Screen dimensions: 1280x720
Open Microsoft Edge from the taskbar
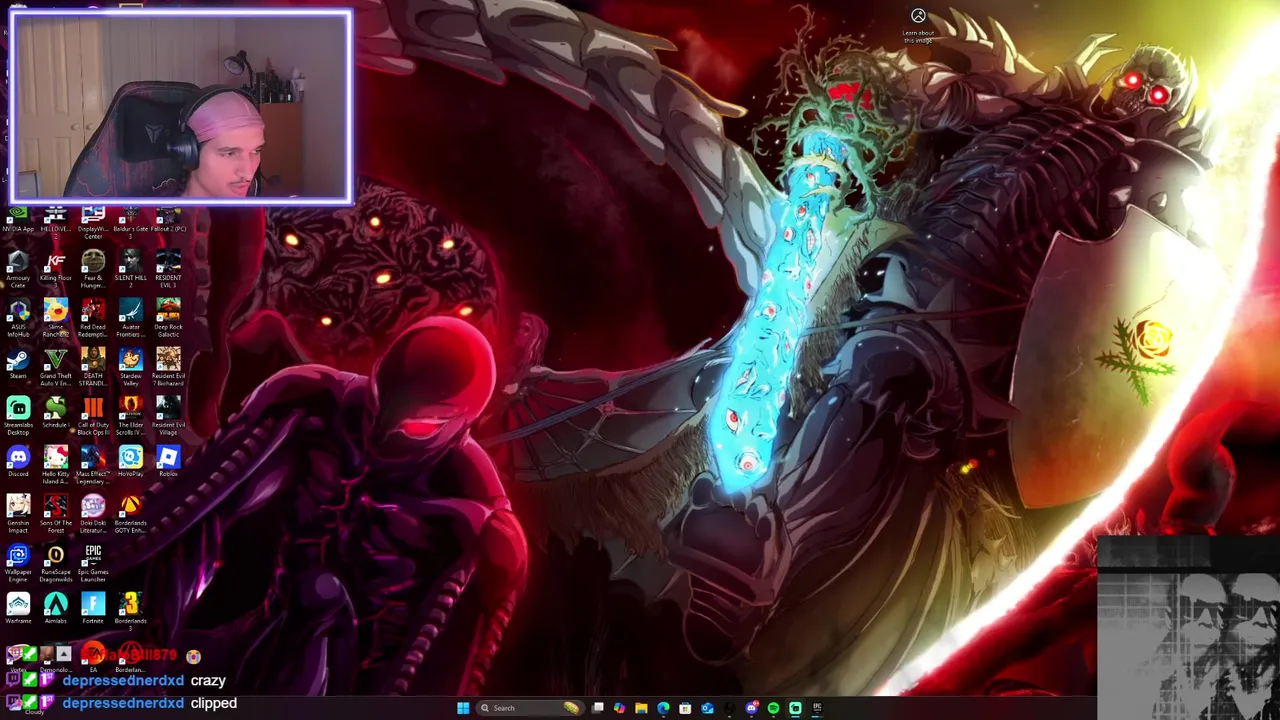(663, 708)
